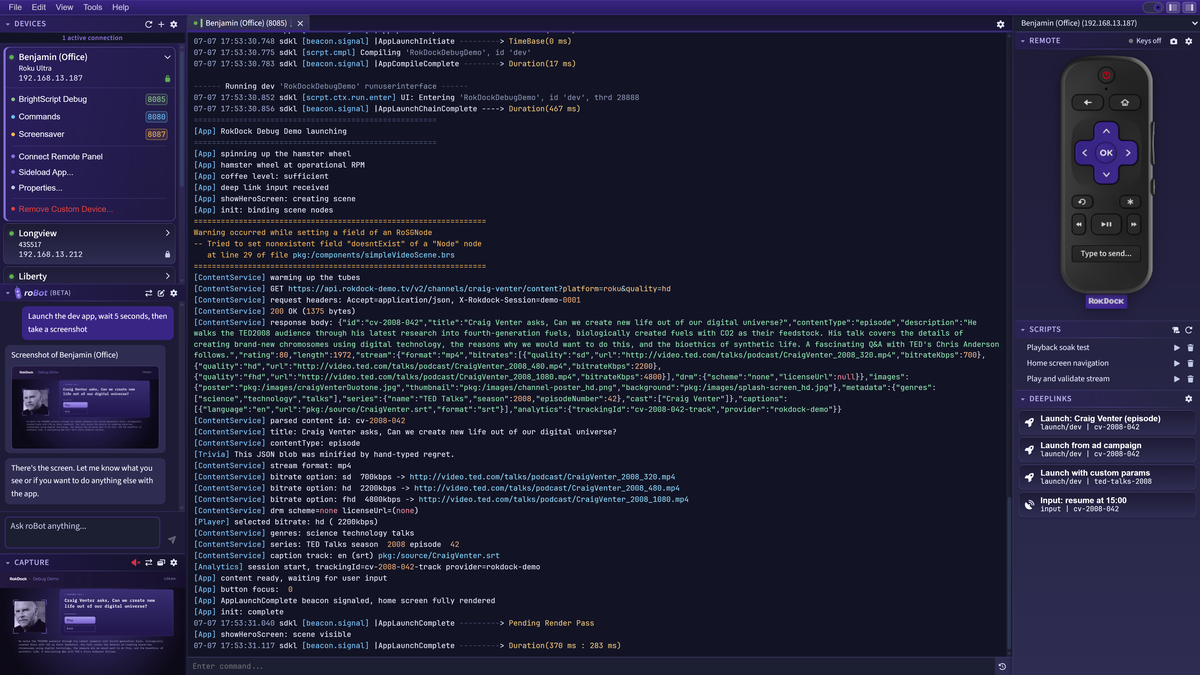Viewport: 1200px width, 675px height.
Task: Run the Playback soak test script
Action: [x=1176, y=348]
